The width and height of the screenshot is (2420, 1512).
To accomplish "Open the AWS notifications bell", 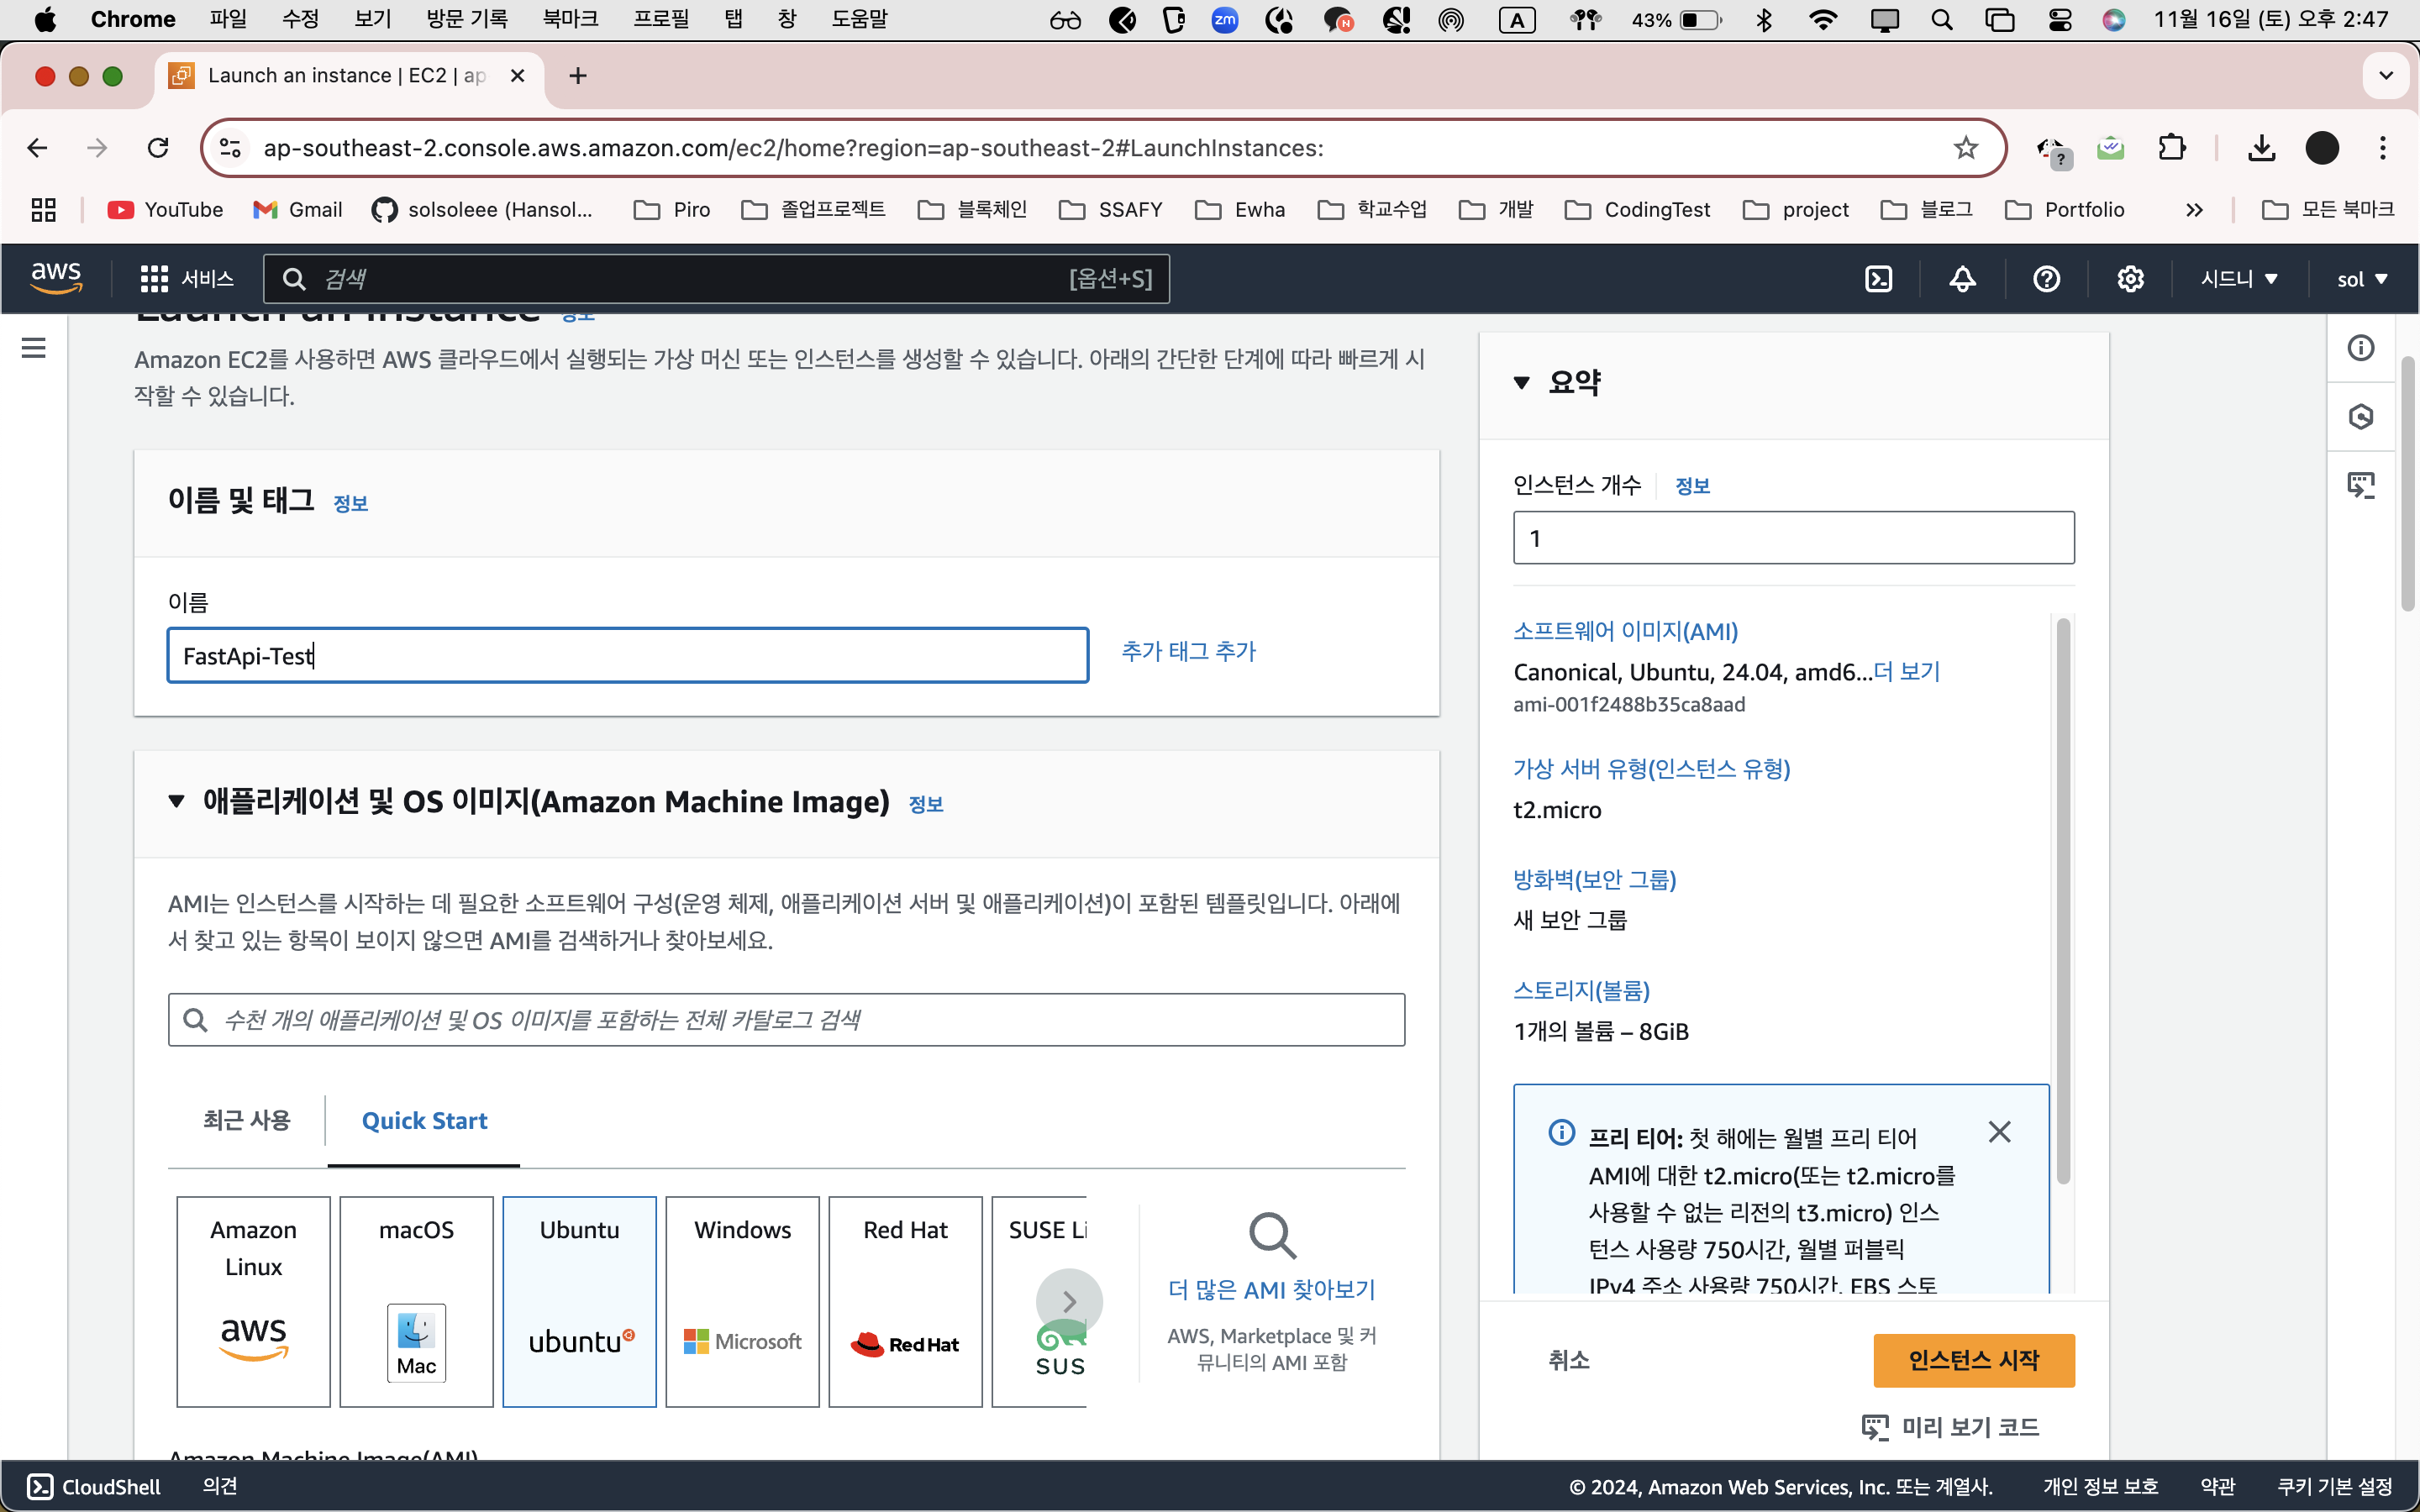I will [x=1962, y=279].
